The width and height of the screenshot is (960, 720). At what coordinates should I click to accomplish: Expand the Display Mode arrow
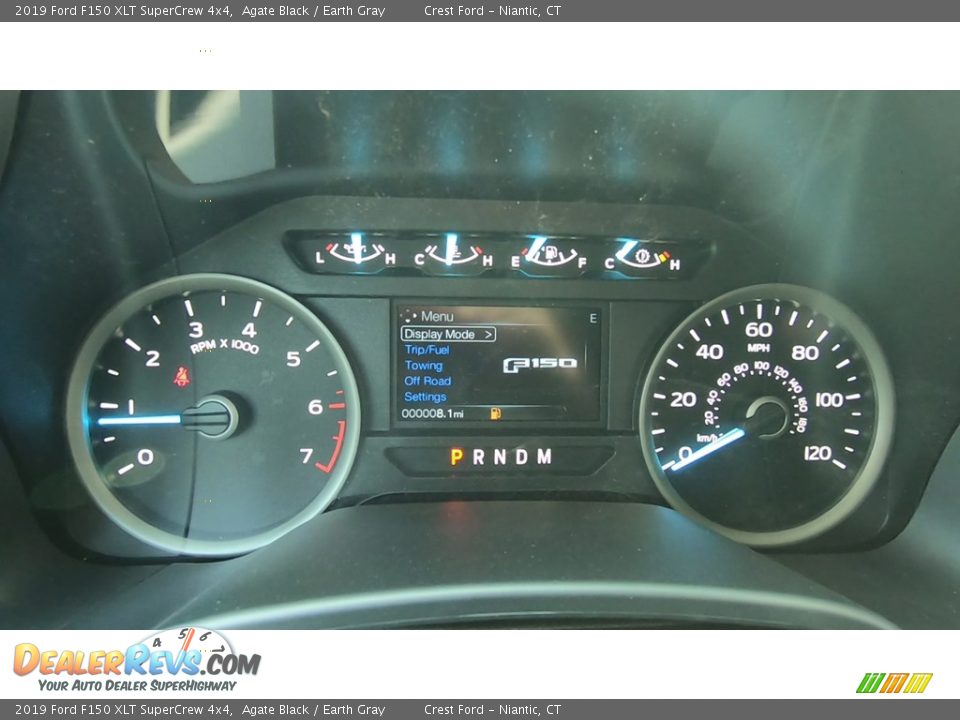[487, 334]
